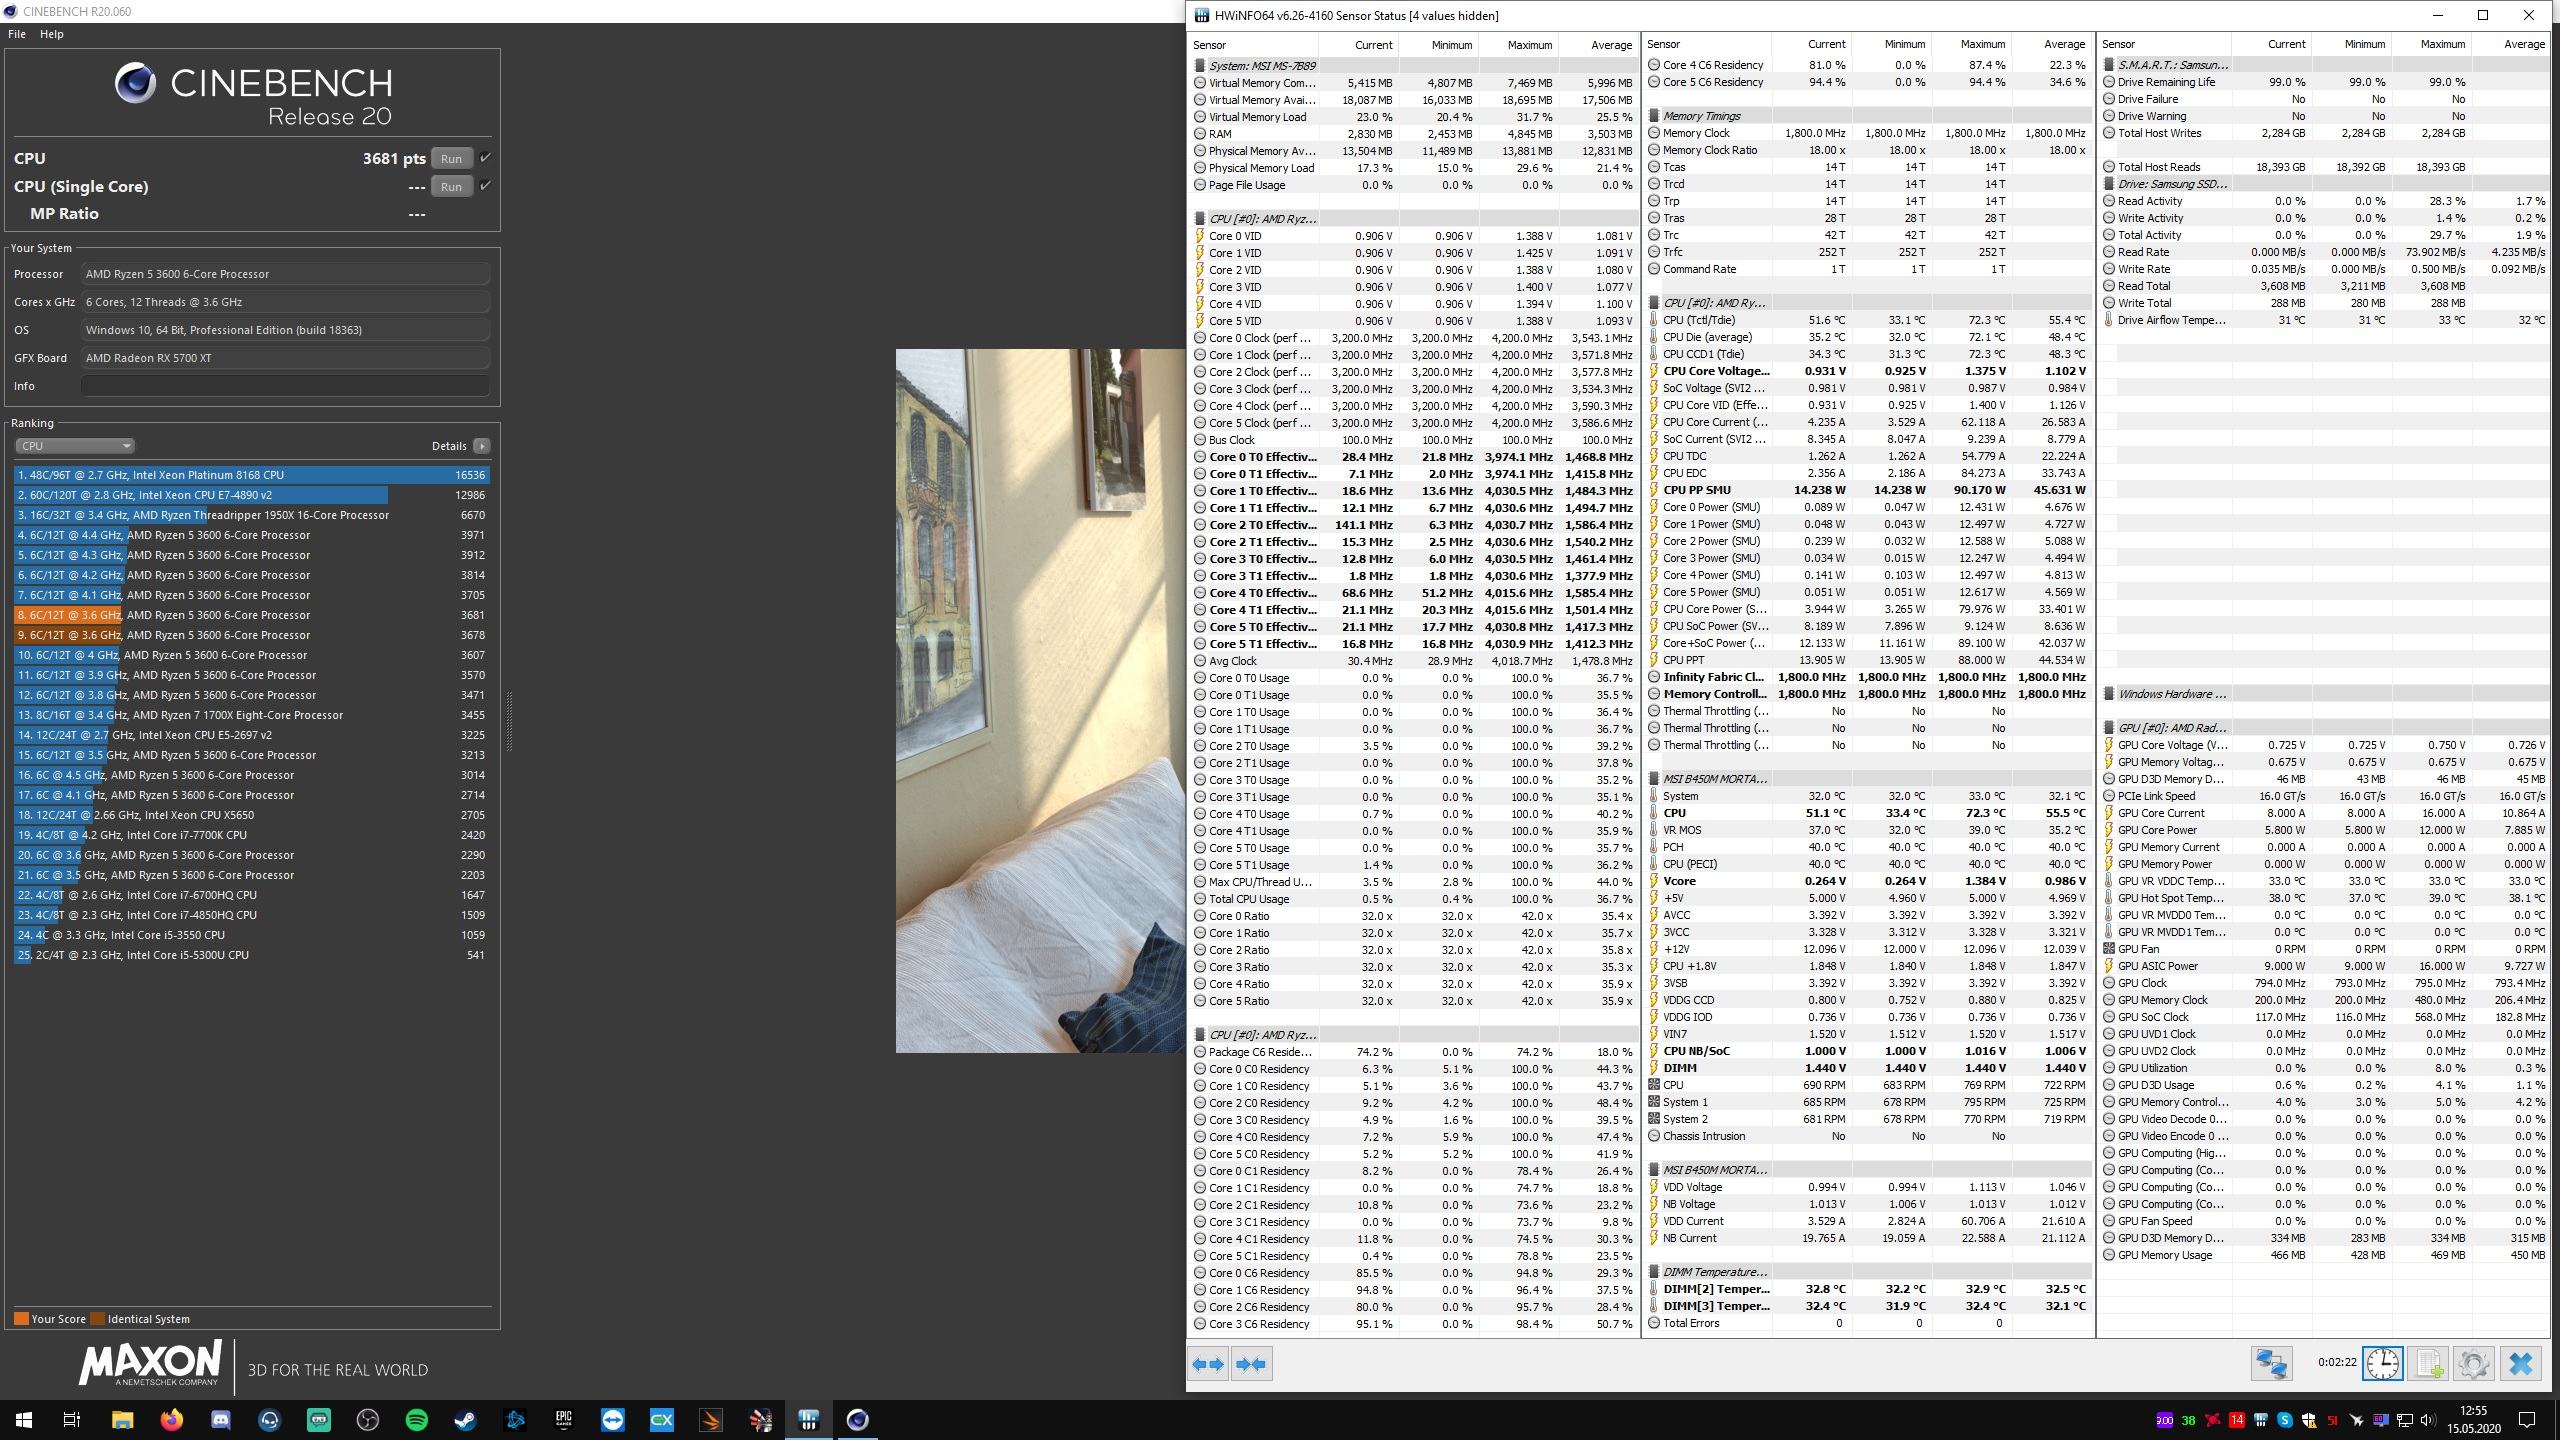
Task: Run the CPU Single Core benchmark
Action: coord(451,186)
